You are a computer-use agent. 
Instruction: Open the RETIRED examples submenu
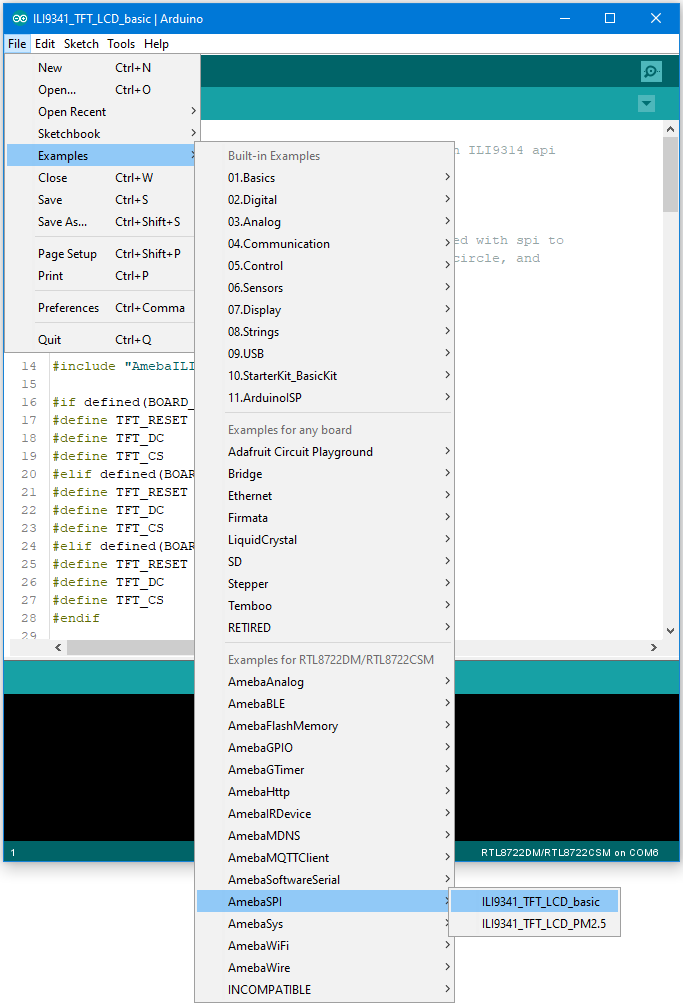point(325,627)
